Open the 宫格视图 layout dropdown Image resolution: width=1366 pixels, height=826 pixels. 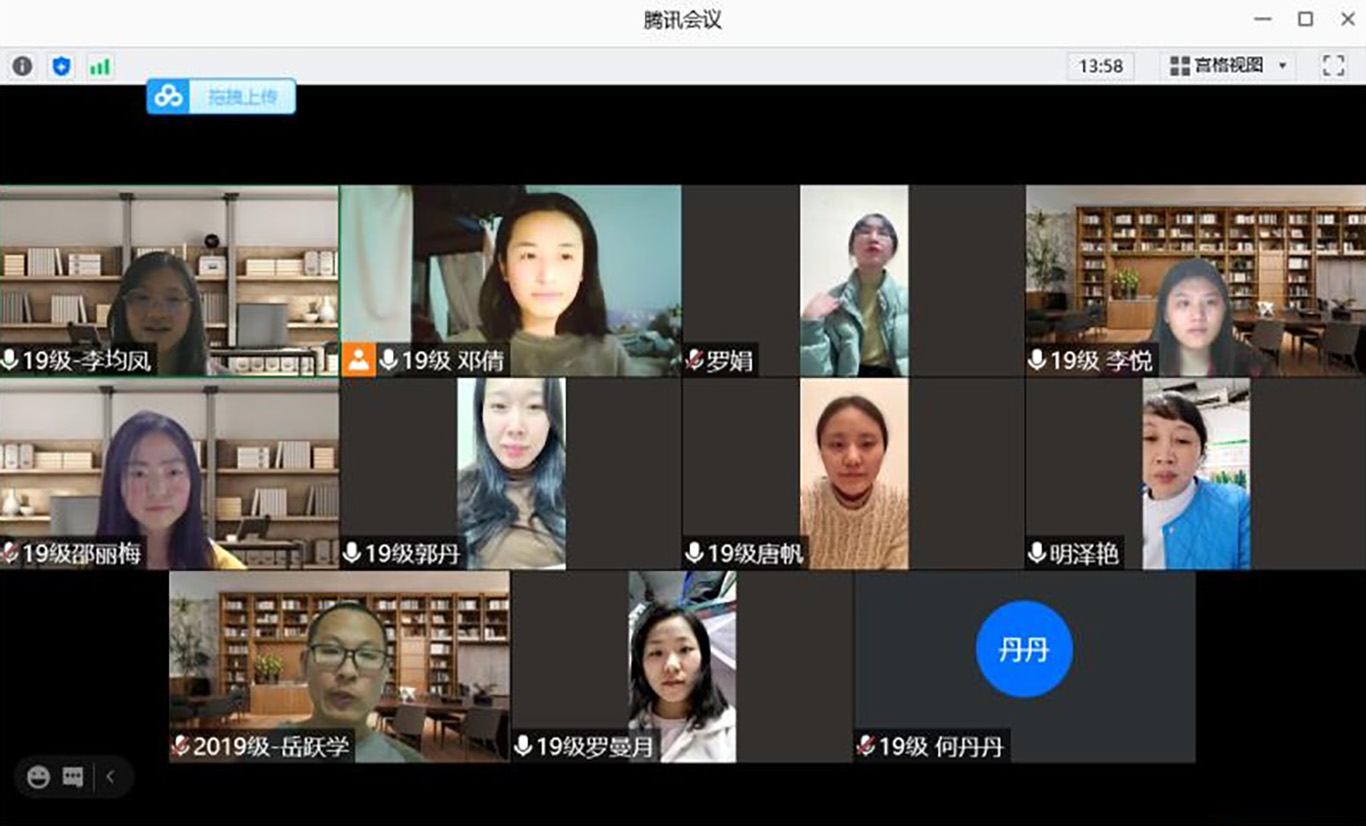(x=1228, y=66)
